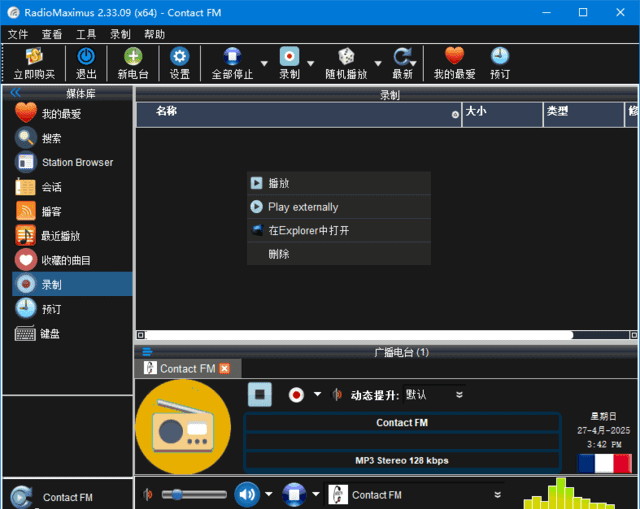Image resolution: width=640 pixels, height=509 pixels.
Task: Collapse the media library with double chevron
Action: [16, 93]
